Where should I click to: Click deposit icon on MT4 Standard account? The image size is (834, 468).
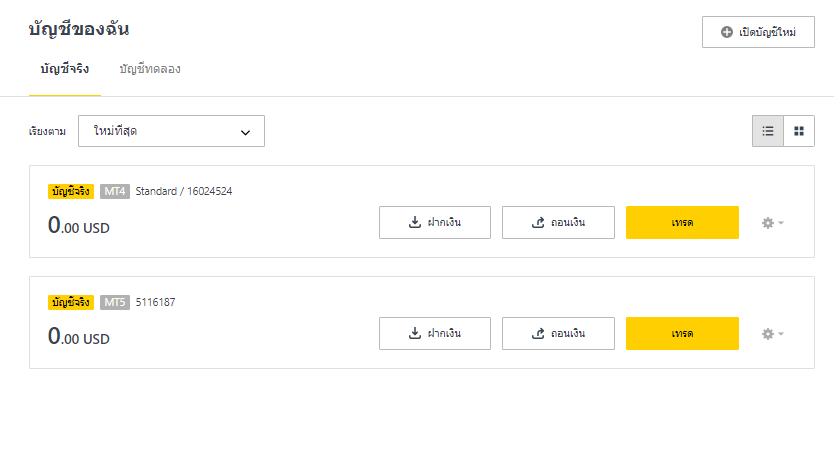(415, 222)
